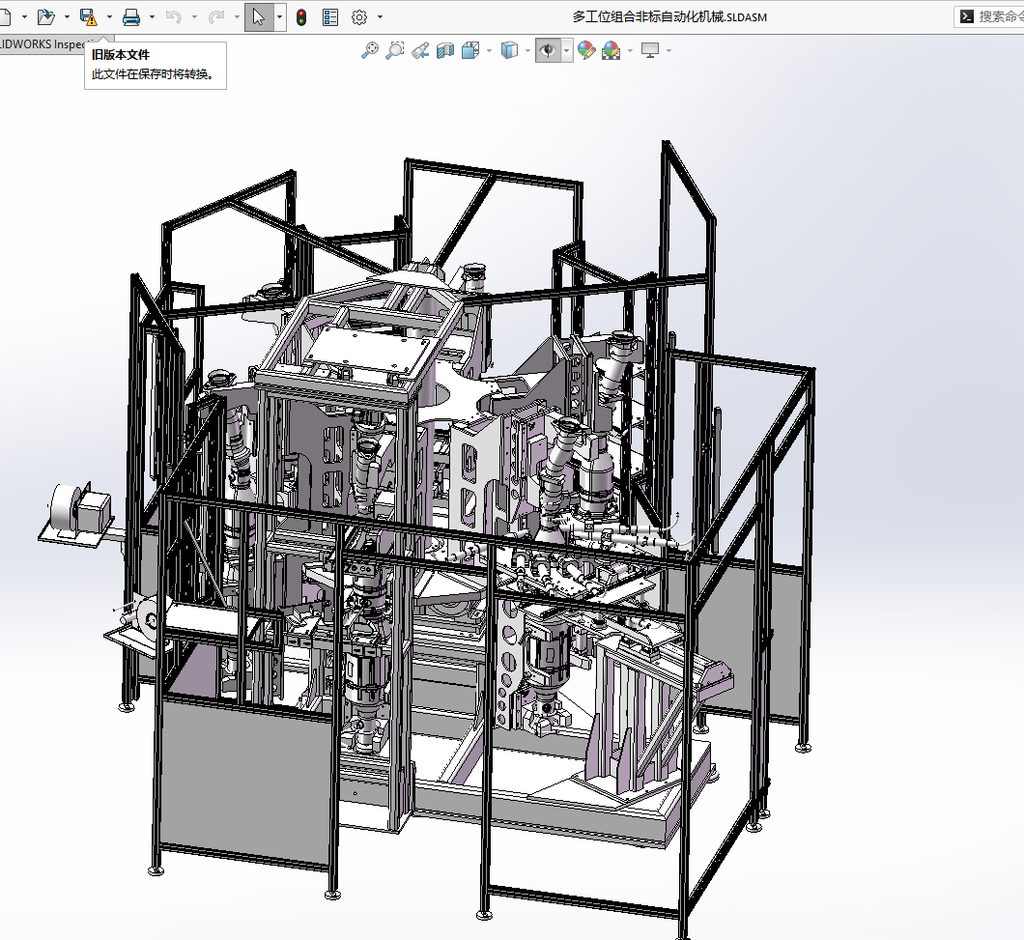Click the '旧版本文件' tooltip heading

pos(121,55)
